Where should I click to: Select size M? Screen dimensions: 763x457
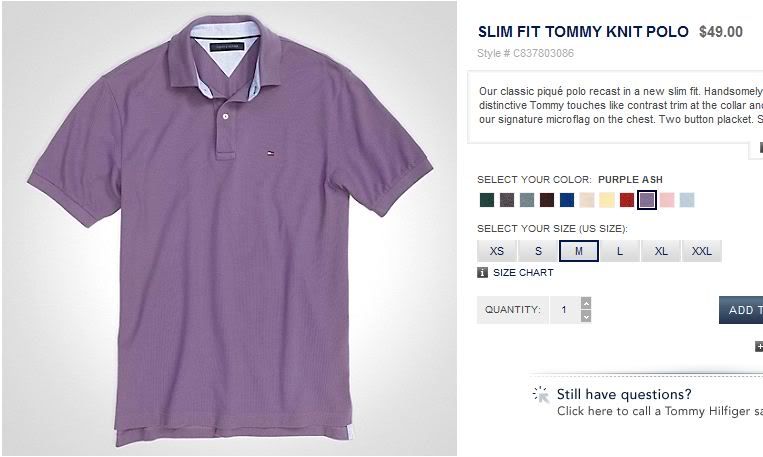click(579, 251)
